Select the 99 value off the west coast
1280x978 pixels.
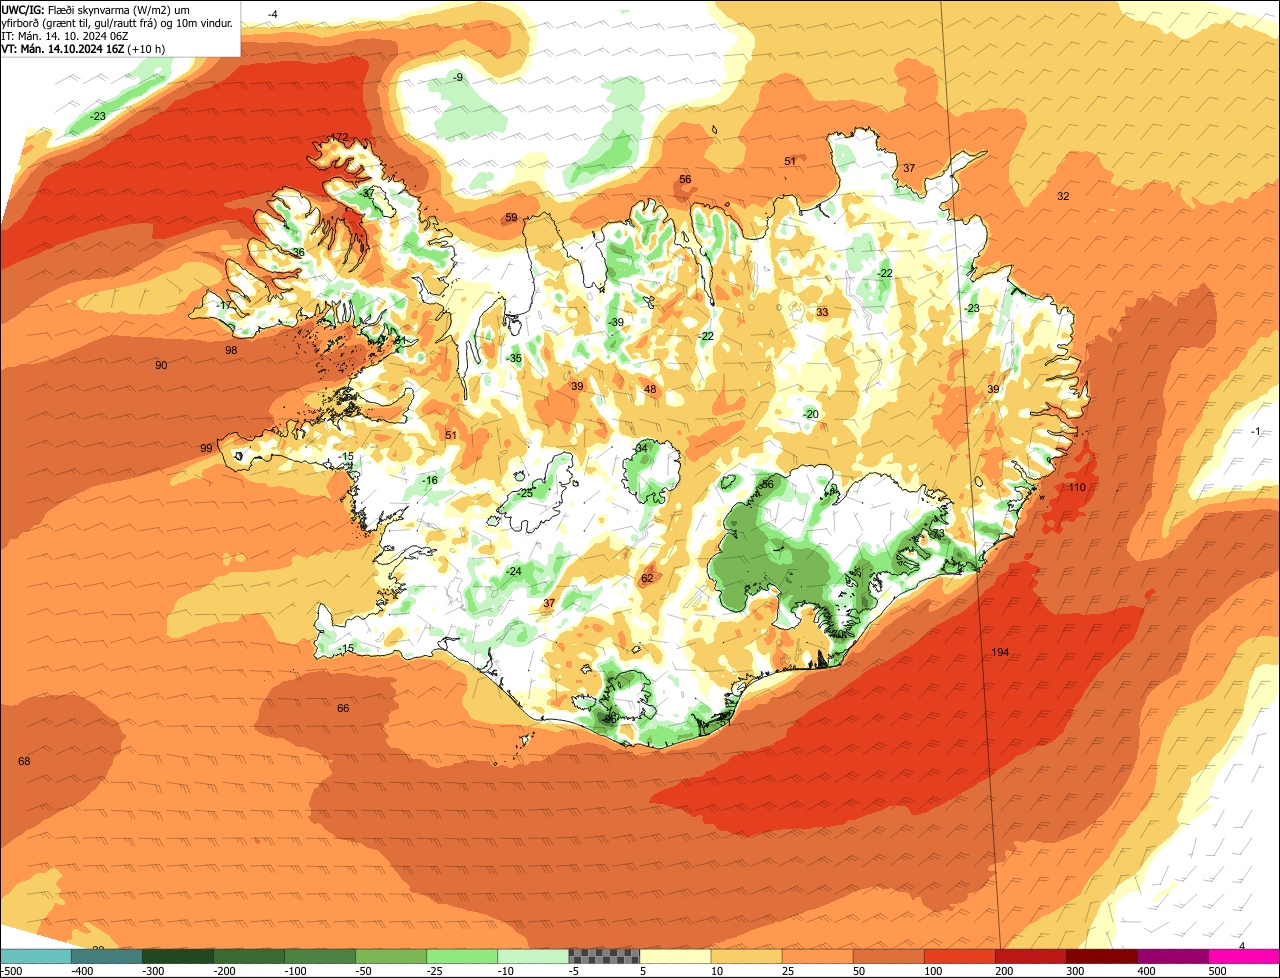coord(206,449)
